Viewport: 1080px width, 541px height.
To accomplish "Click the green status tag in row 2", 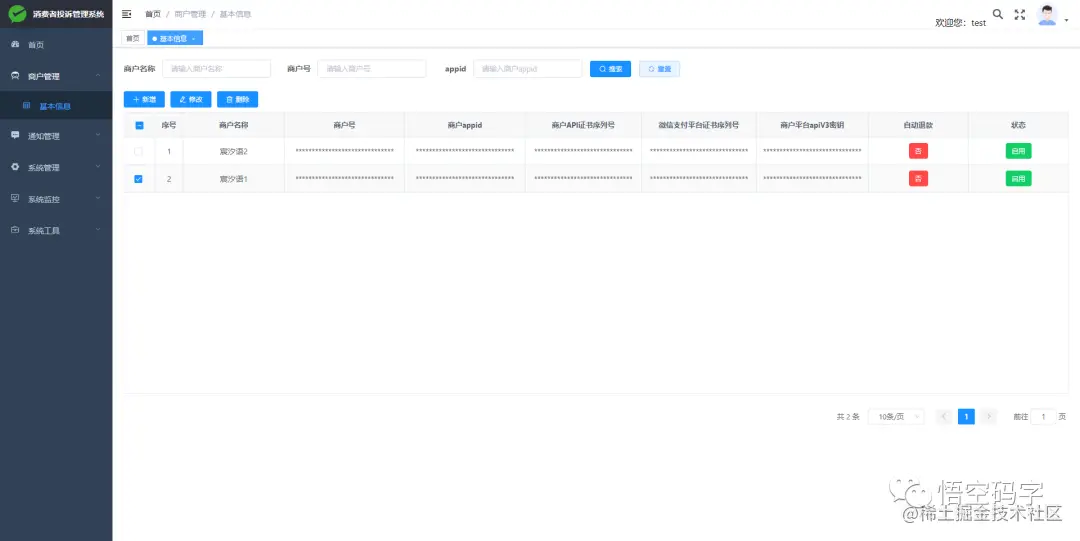I will (x=1018, y=178).
